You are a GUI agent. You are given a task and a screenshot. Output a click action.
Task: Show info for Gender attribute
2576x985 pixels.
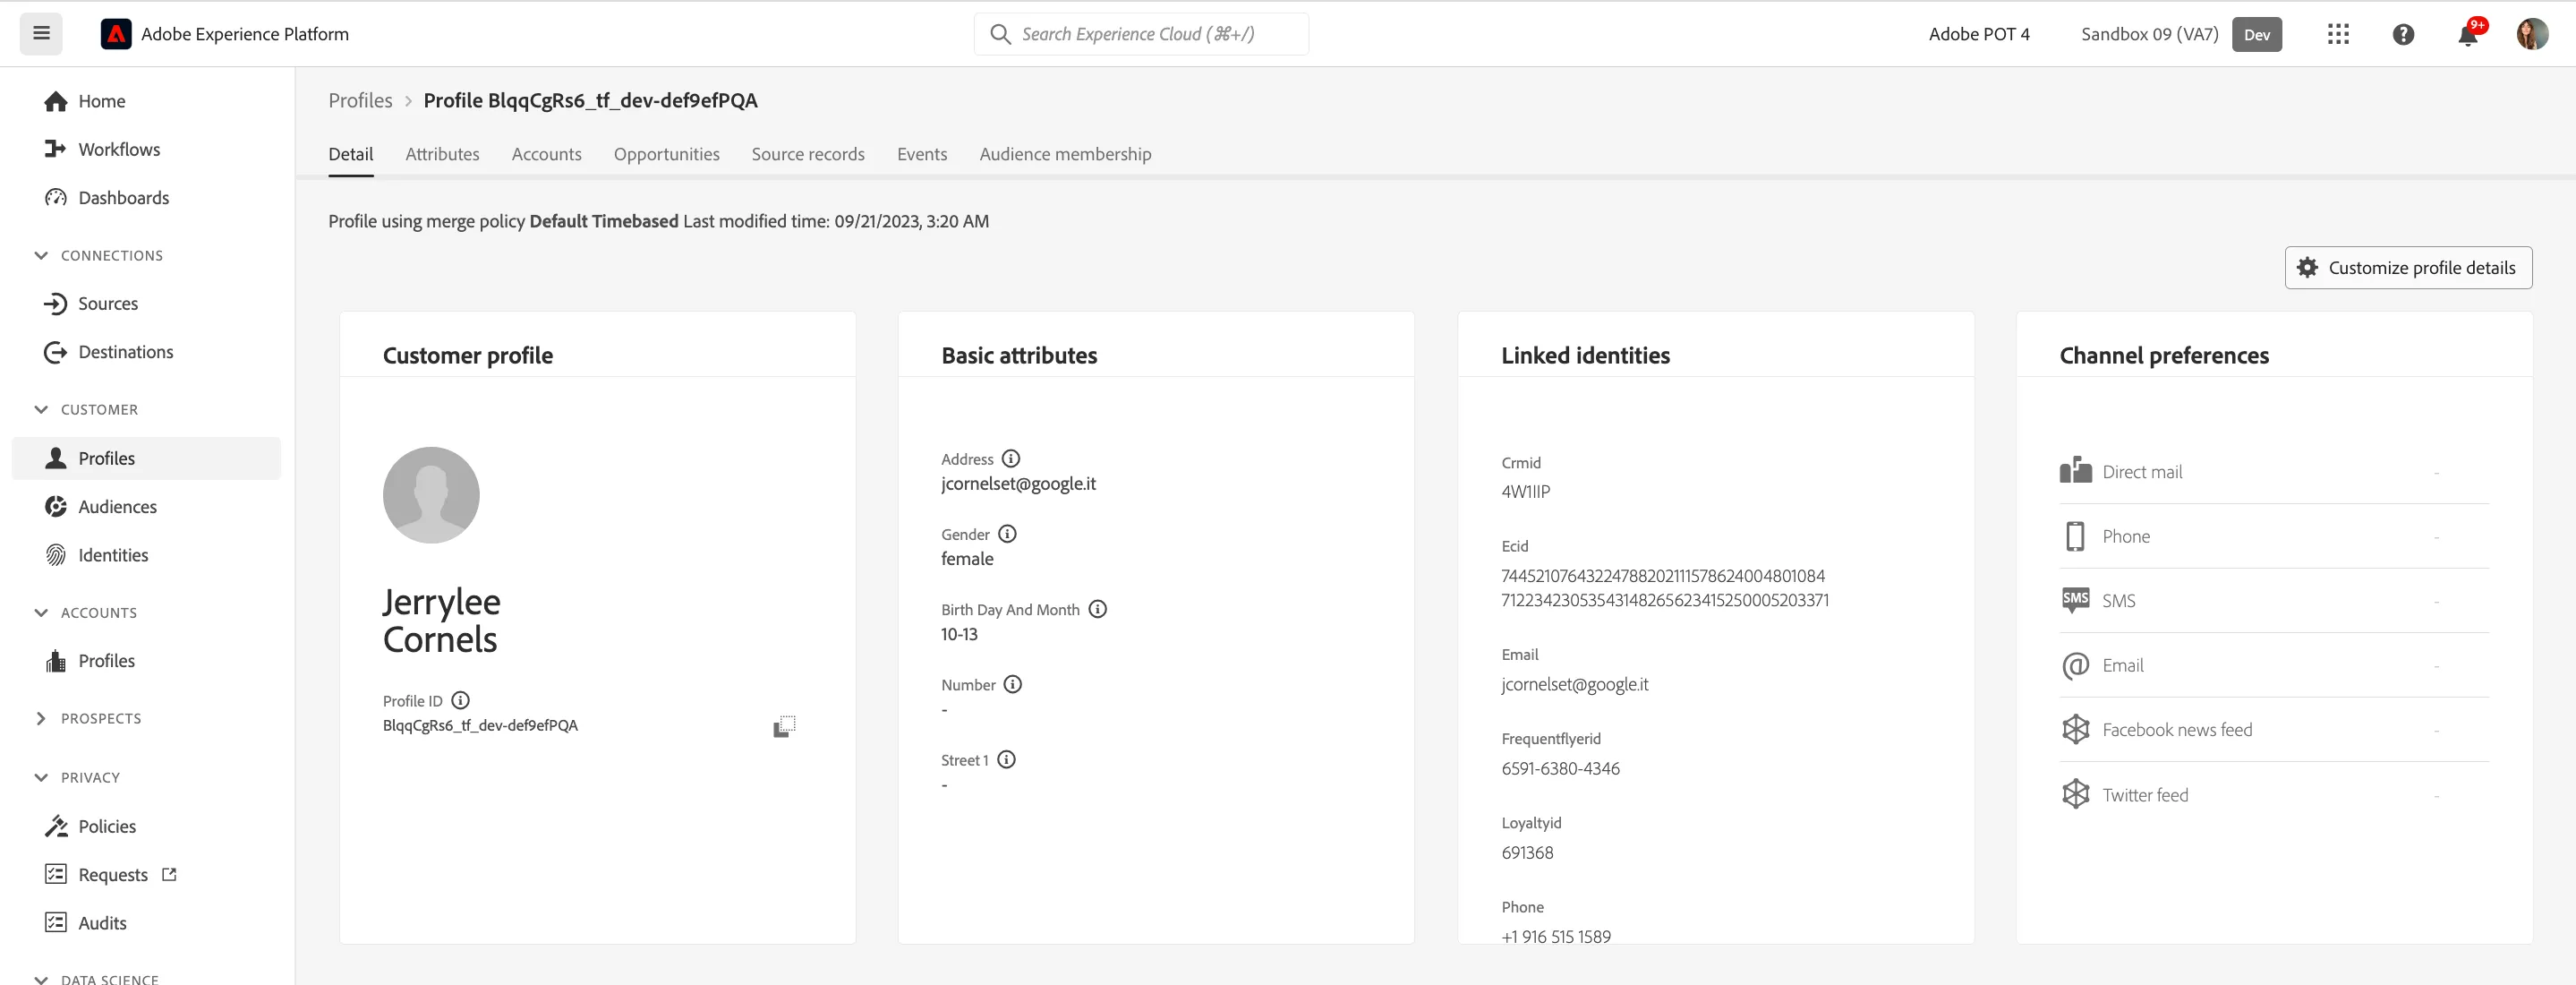[x=1007, y=534]
